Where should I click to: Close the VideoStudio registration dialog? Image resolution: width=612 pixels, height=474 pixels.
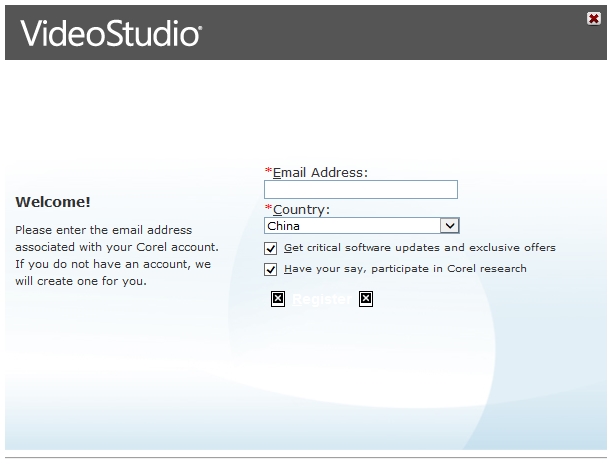click(x=593, y=18)
